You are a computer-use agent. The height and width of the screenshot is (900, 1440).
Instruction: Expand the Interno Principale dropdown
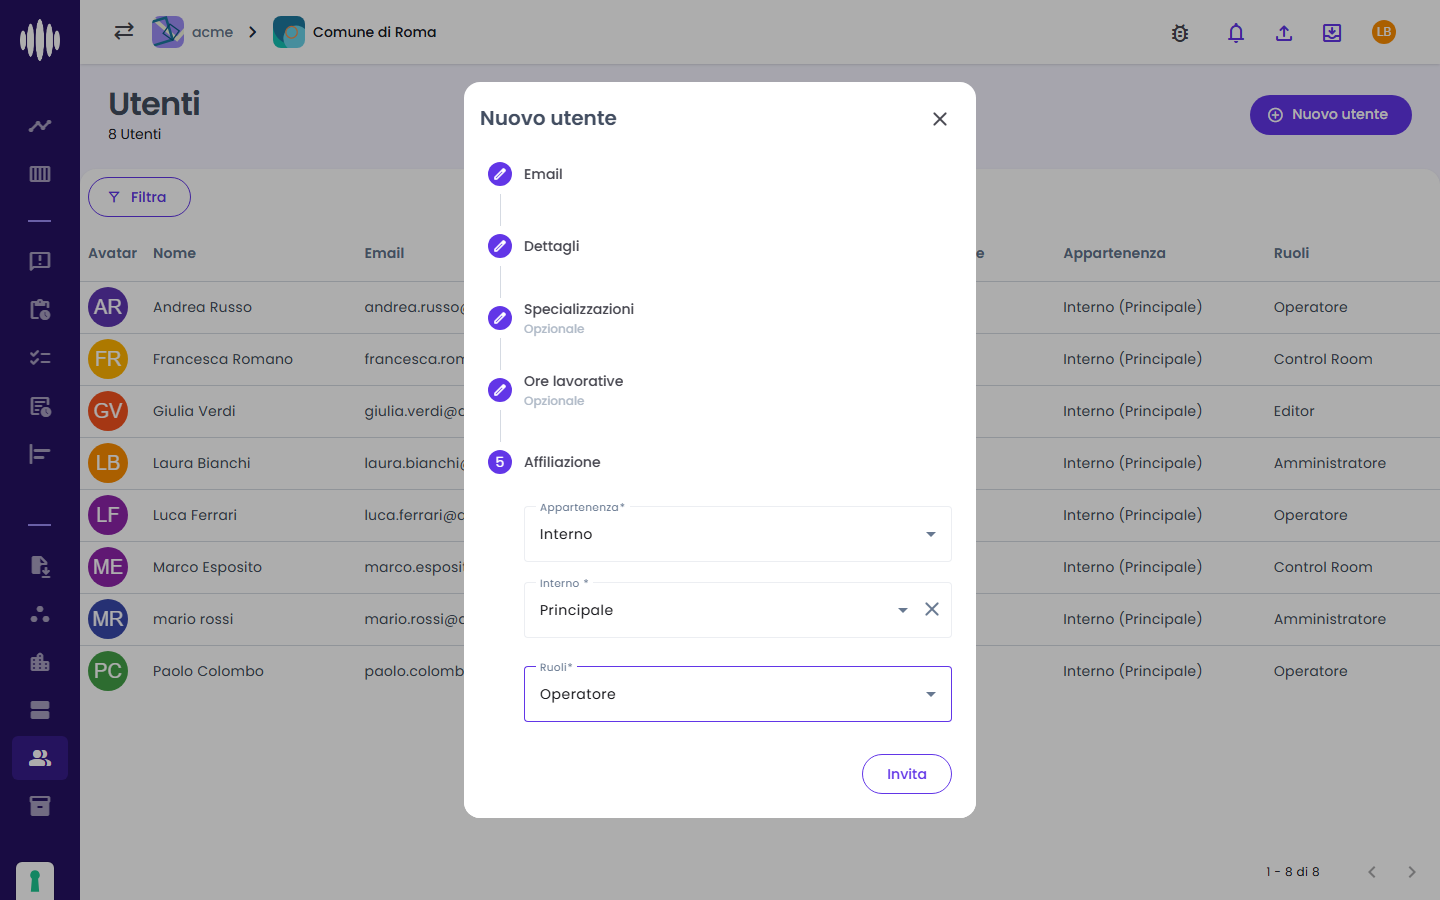(903, 610)
